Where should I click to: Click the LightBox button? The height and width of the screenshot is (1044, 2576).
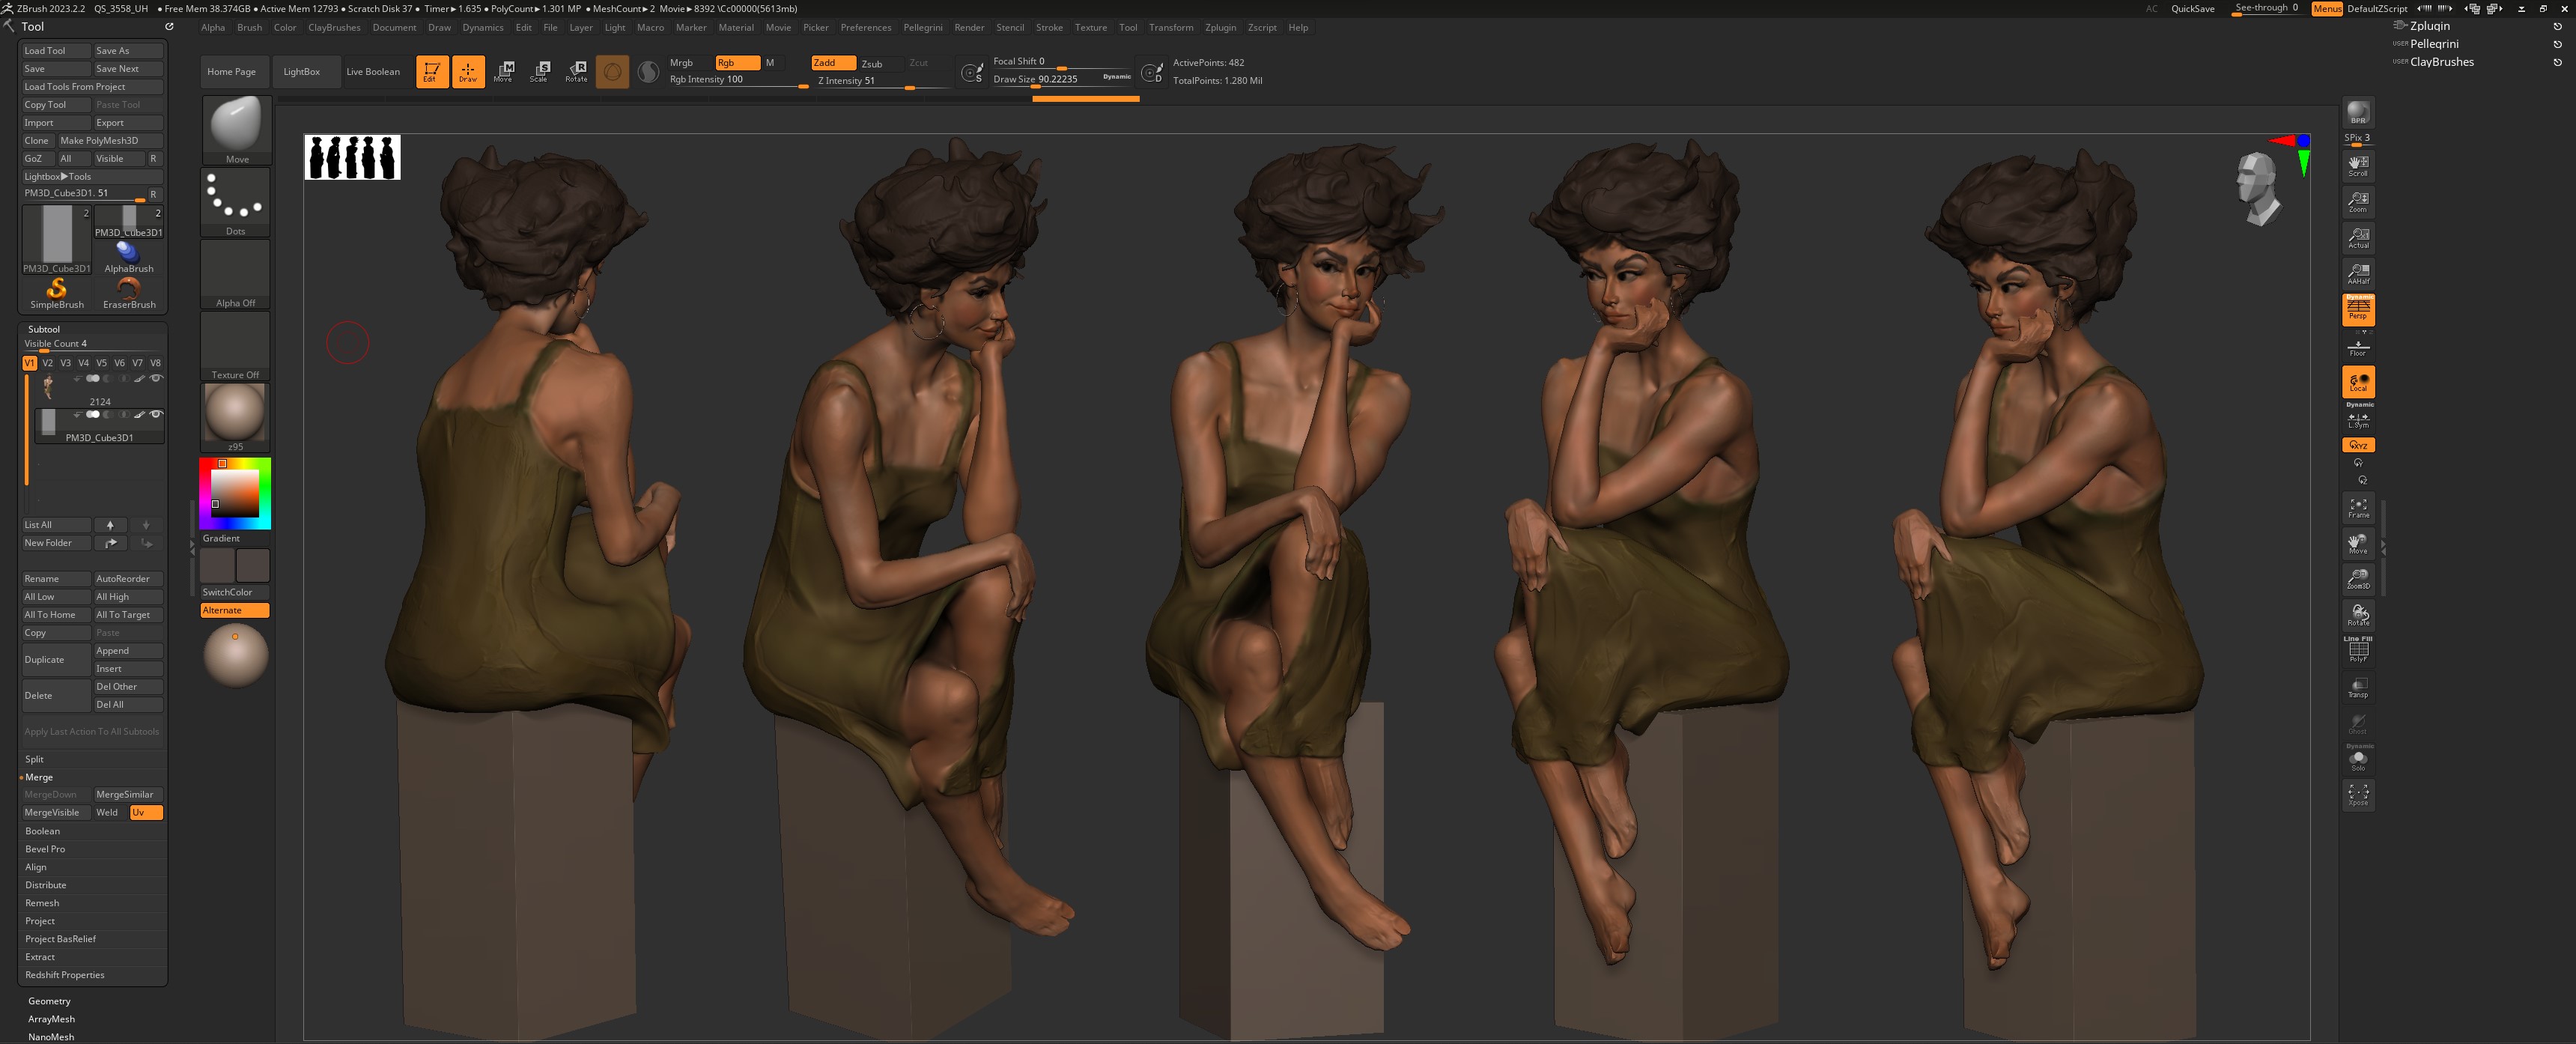301,72
